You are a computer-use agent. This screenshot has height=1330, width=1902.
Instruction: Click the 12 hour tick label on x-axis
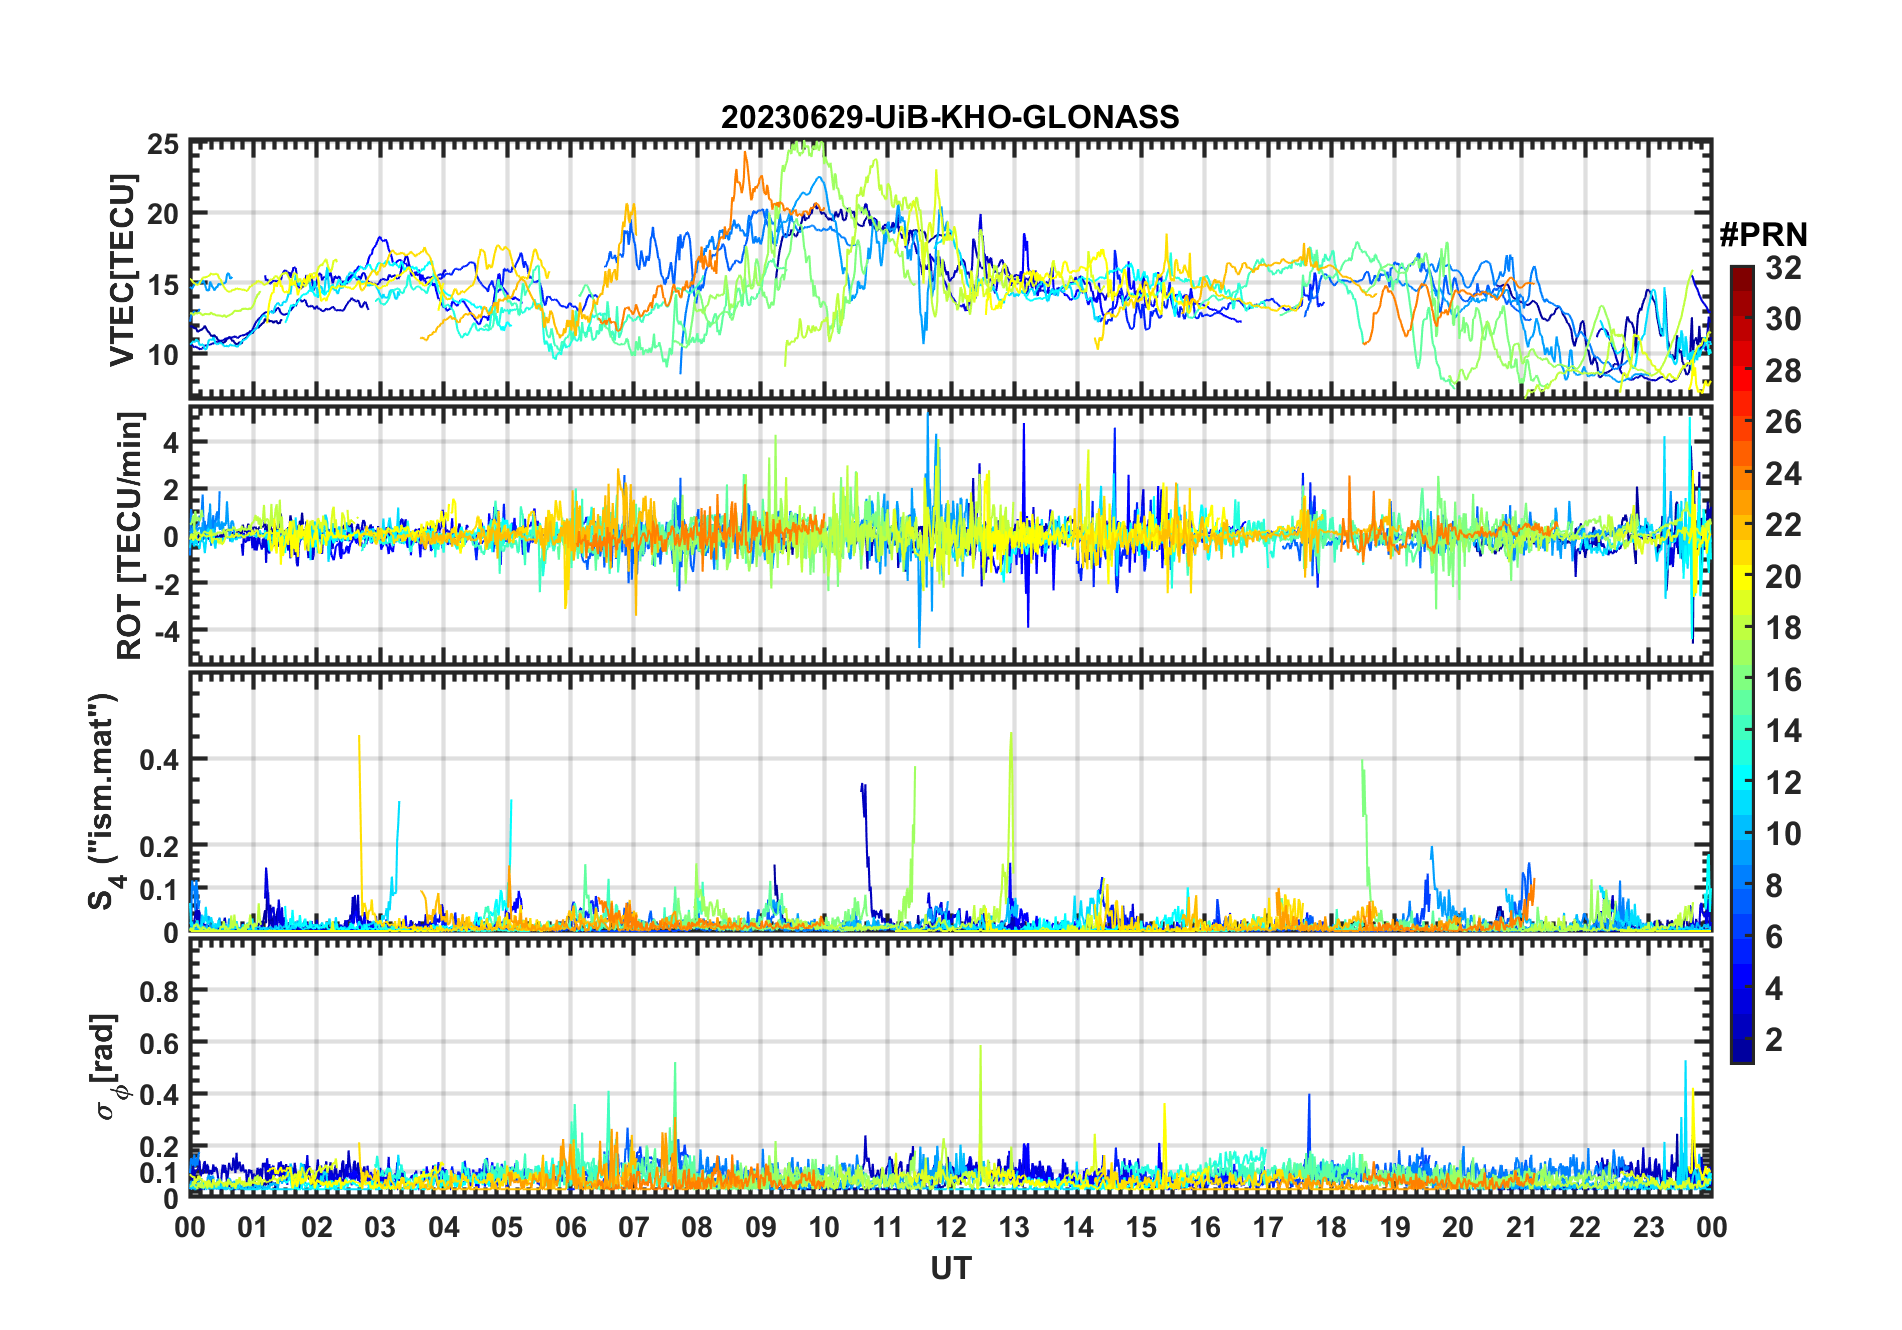[x=950, y=1227]
